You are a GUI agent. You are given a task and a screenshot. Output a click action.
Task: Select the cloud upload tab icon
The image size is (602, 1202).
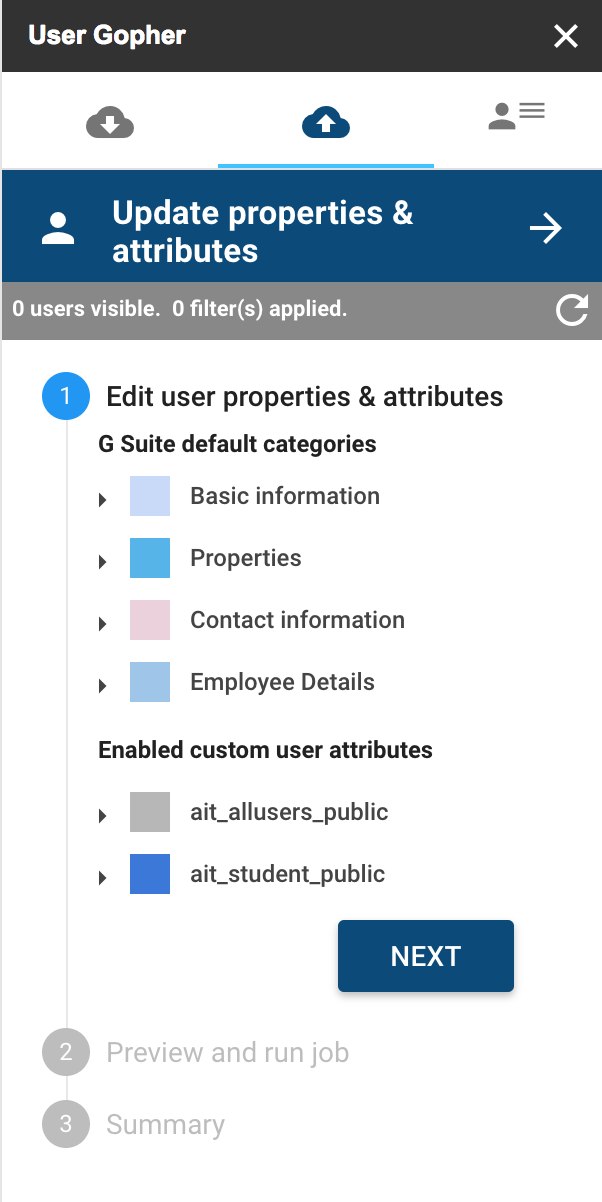click(x=326, y=124)
